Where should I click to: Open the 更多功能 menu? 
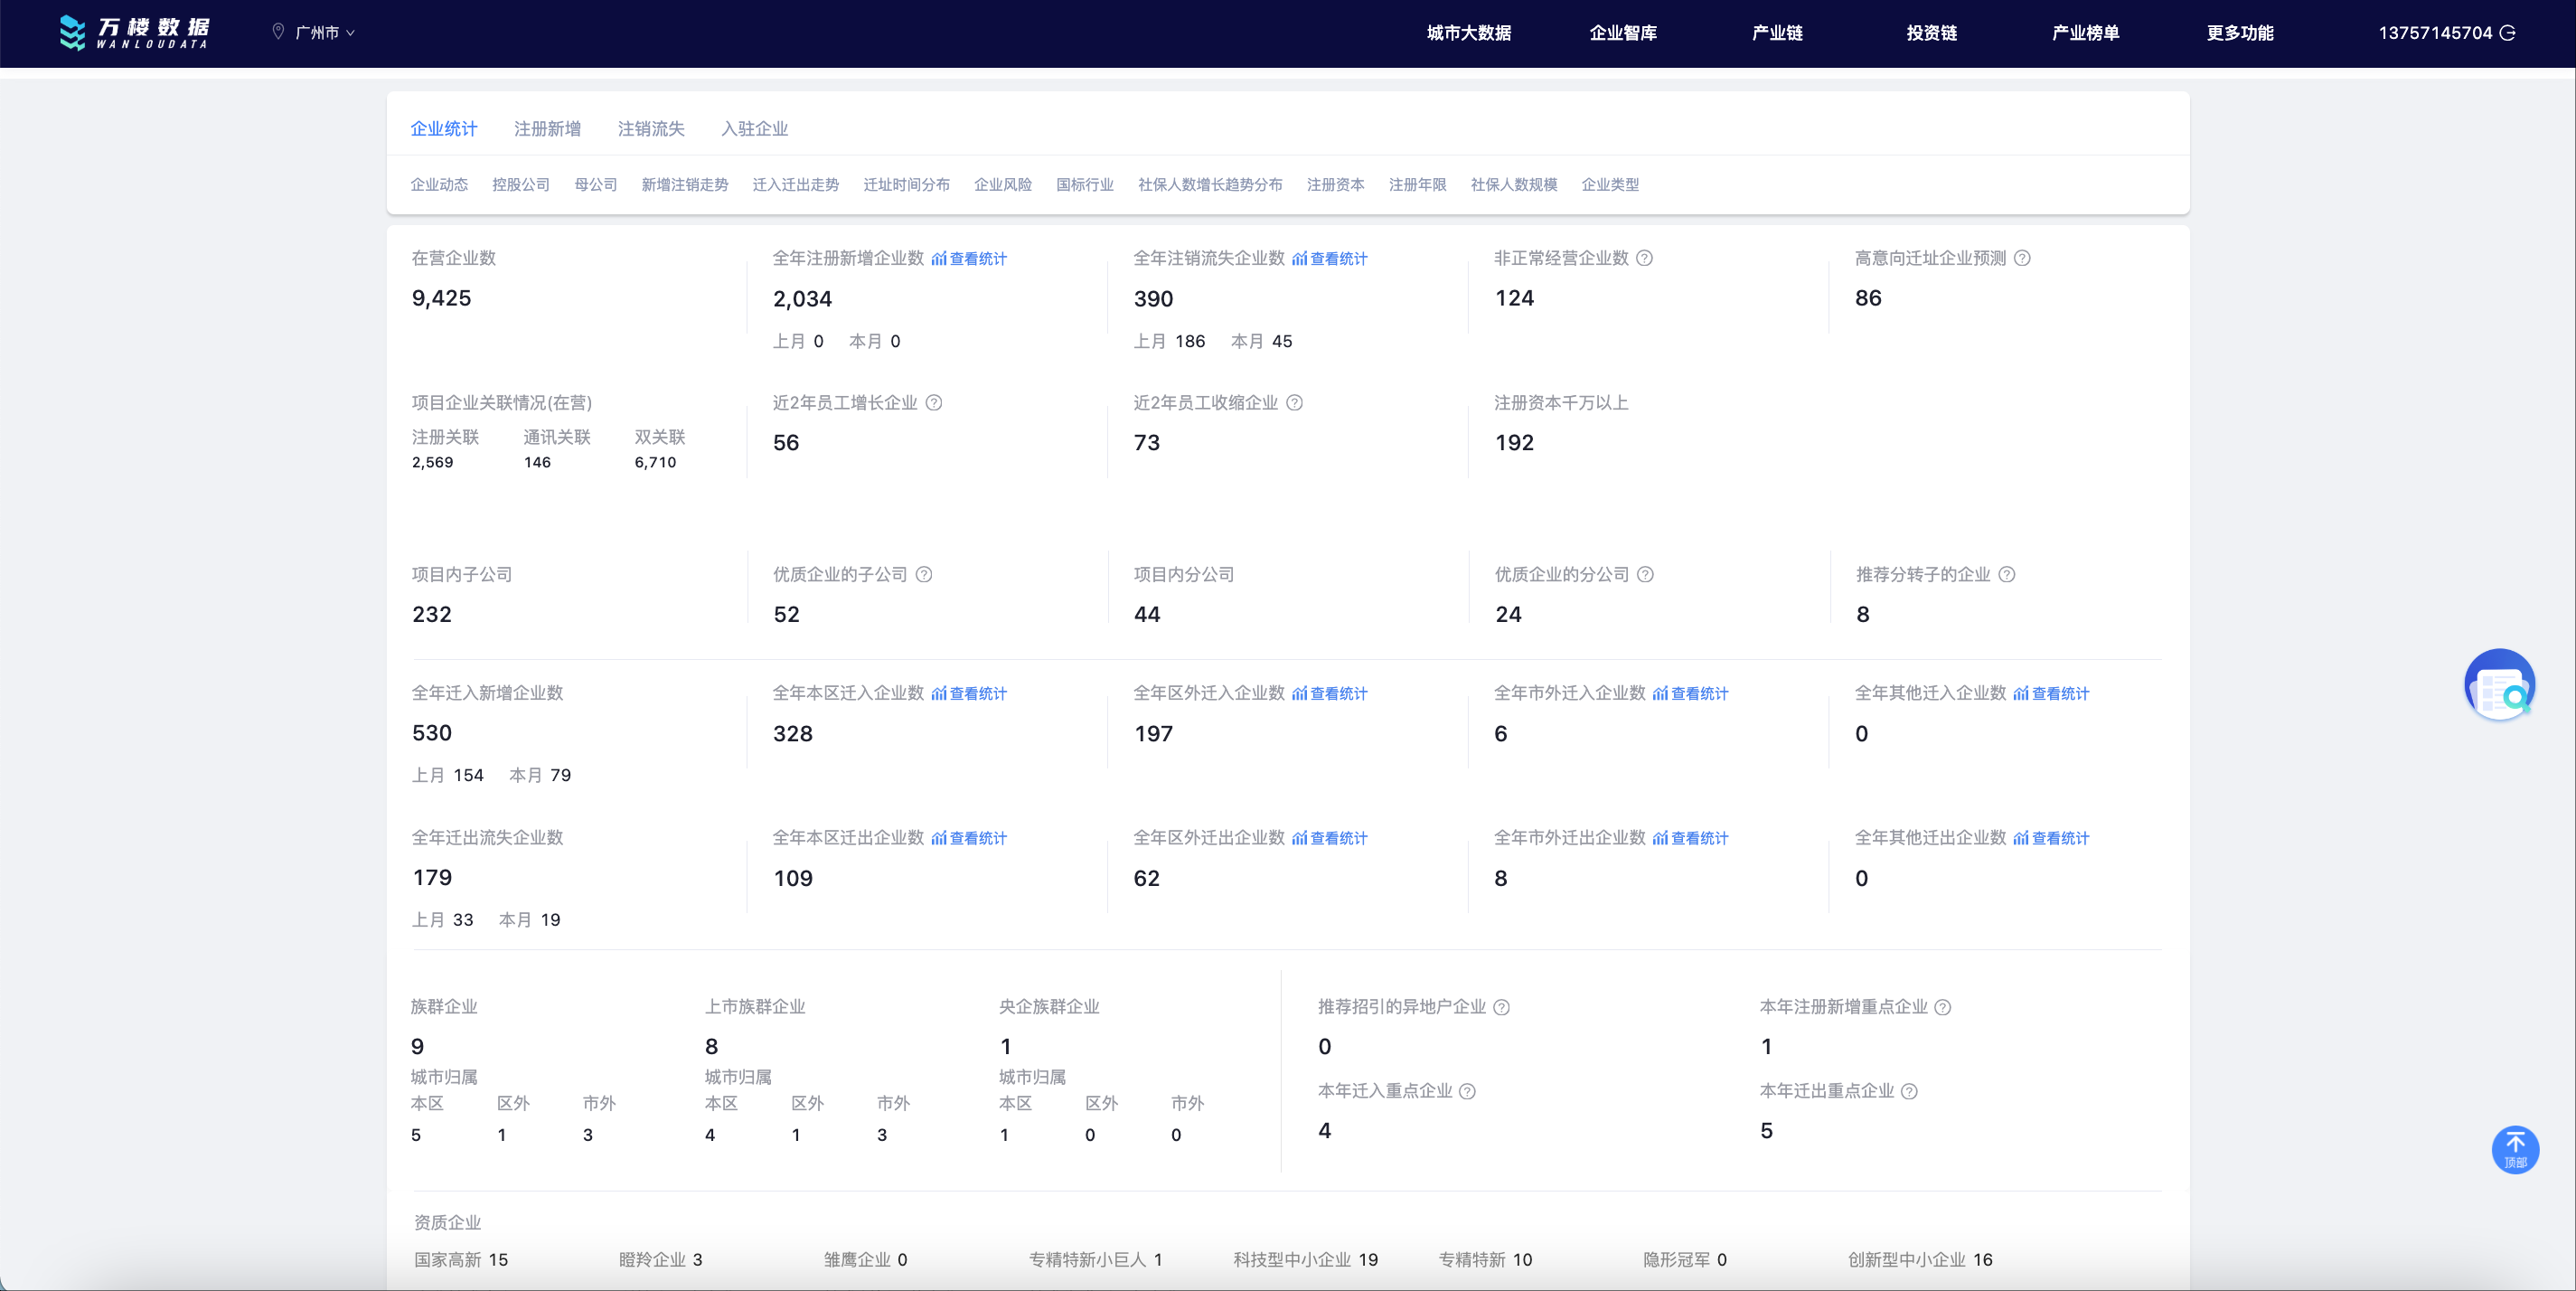(x=2239, y=33)
